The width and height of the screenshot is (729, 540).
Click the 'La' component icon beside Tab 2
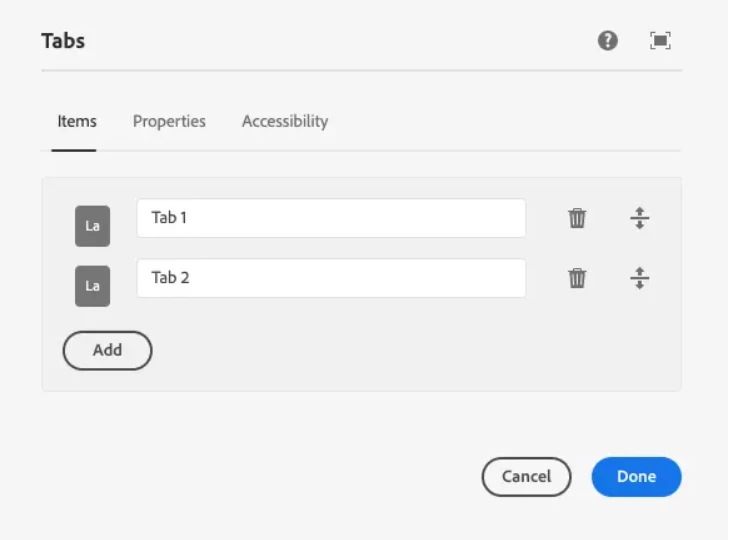coord(92,286)
